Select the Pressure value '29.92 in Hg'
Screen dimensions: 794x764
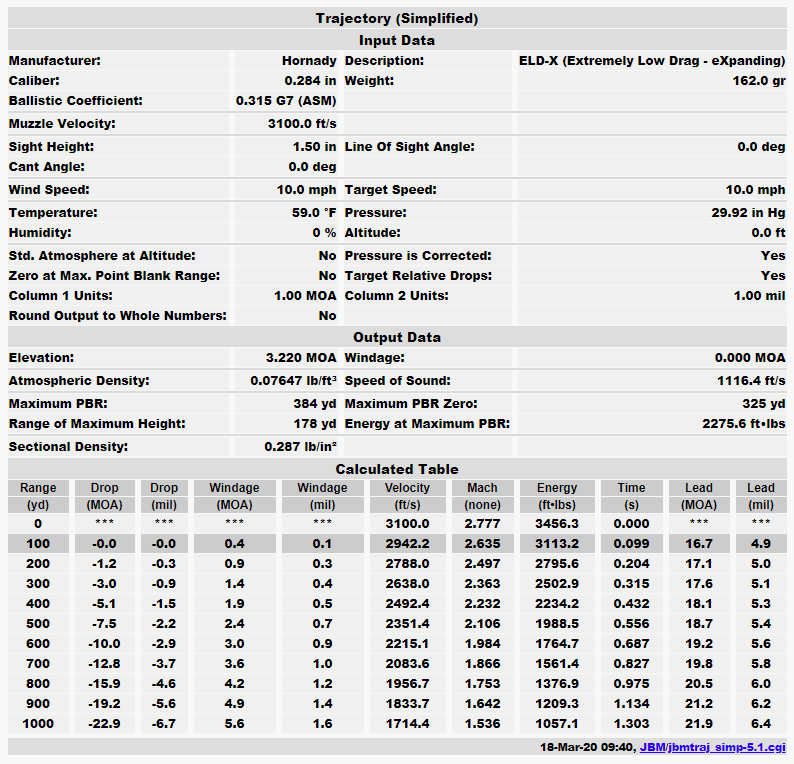pos(748,213)
